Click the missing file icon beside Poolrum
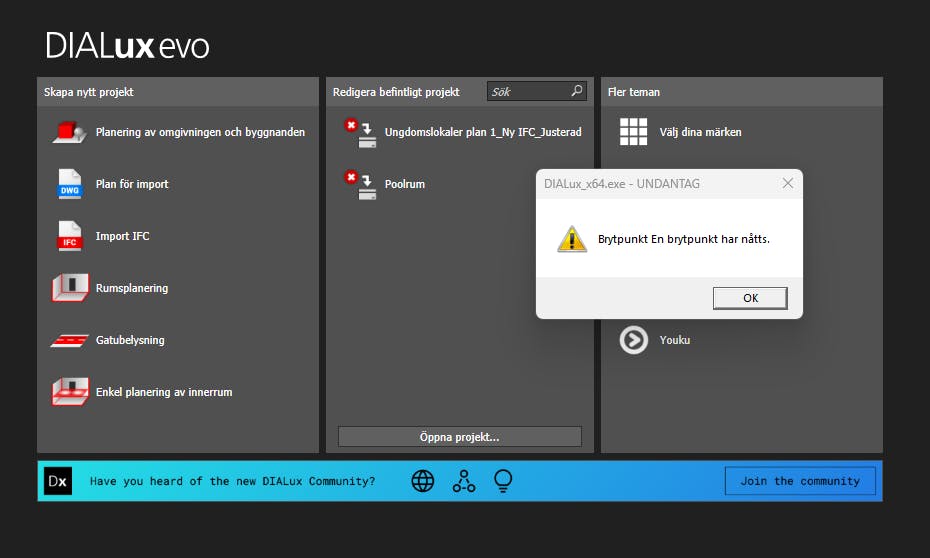 pyautogui.click(x=361, y=185)
